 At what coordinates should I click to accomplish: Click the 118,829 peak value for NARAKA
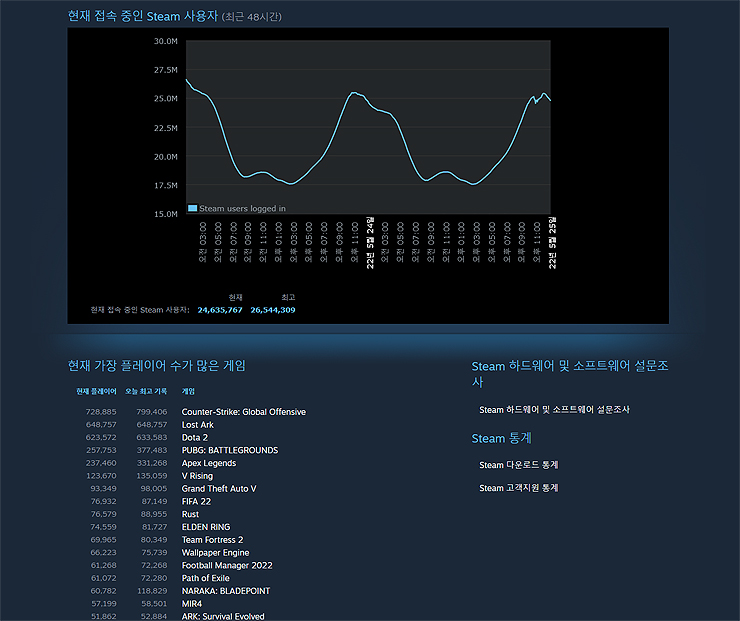point(152,591)
